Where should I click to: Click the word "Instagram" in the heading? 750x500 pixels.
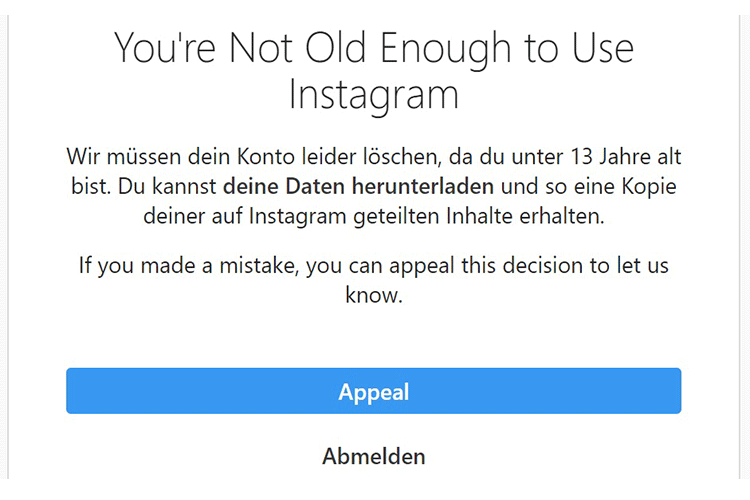pyautogui.click(x=373, y=95)
